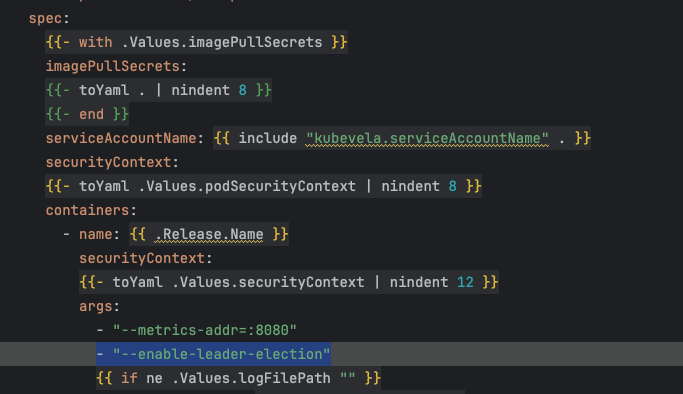Screen dimensions: 683x394
Task: Click the "include" keyword
Action: (267, 138)
